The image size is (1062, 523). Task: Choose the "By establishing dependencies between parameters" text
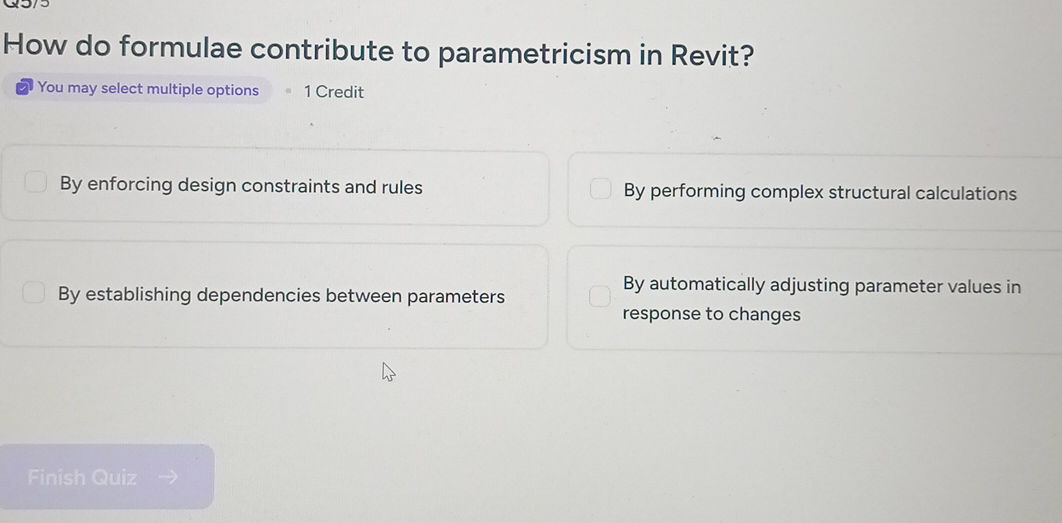click(x=281, y=296)
